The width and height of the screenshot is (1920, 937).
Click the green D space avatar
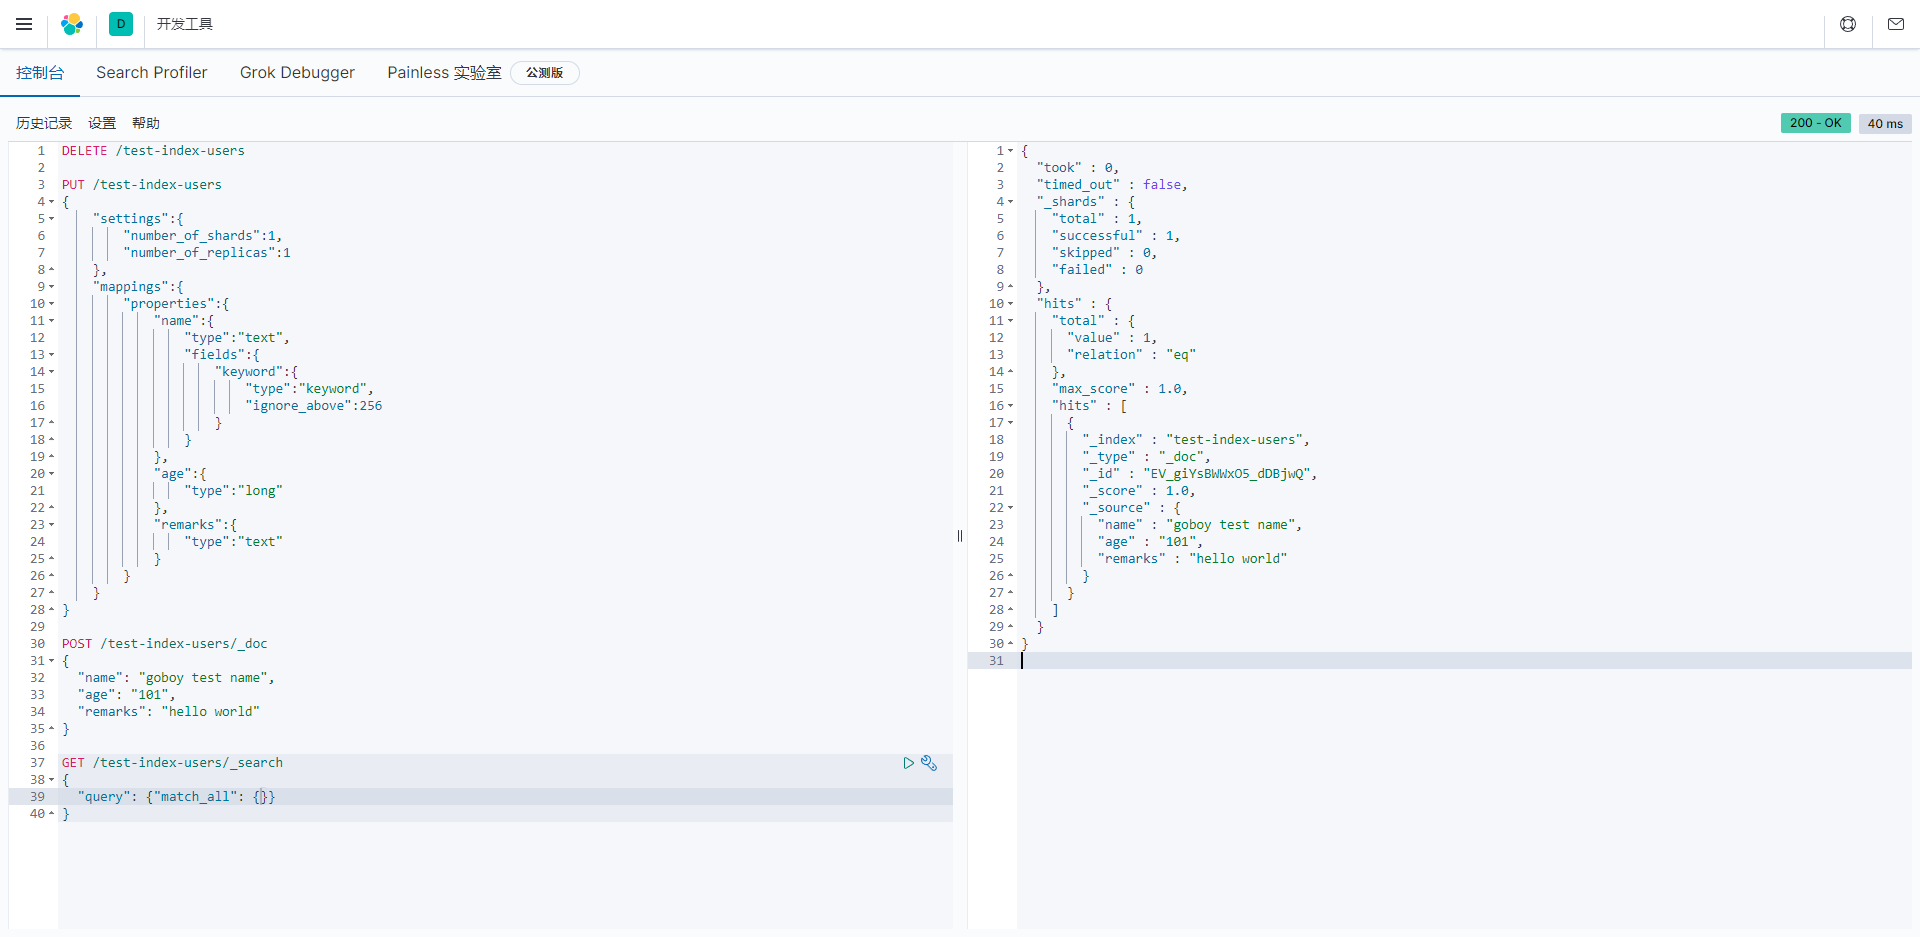point(121,24)
